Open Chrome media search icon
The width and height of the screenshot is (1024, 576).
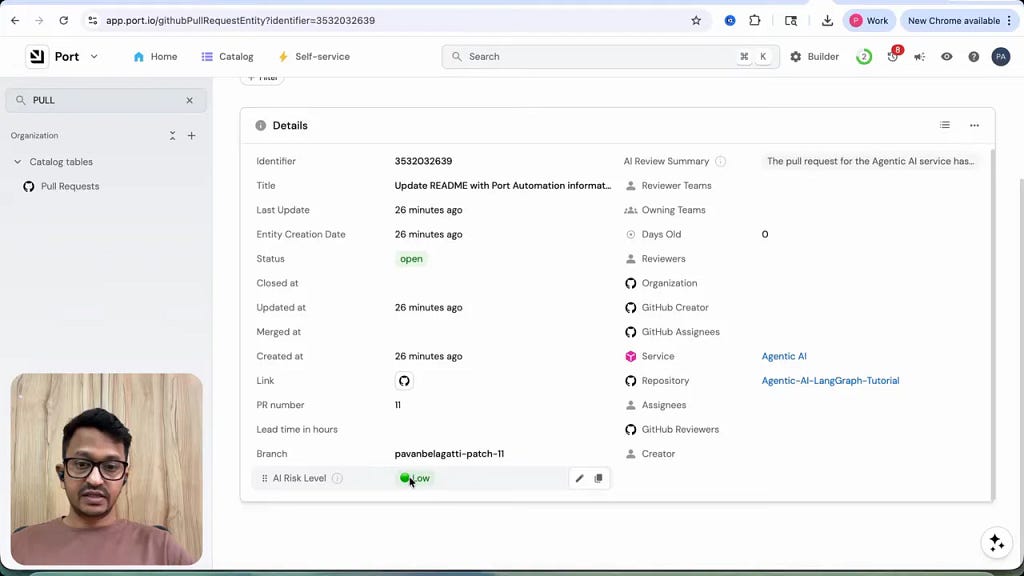[x=791, y=20]
